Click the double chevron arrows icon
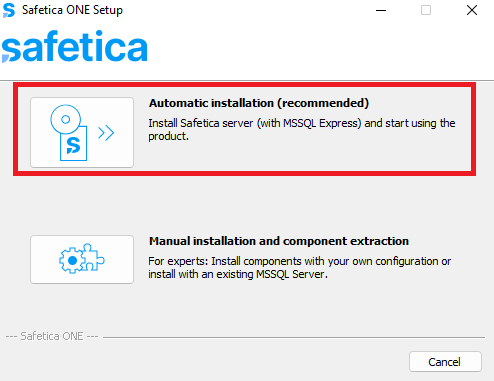The width and height of the screenshot is (494, 381). tap(106, 133)
